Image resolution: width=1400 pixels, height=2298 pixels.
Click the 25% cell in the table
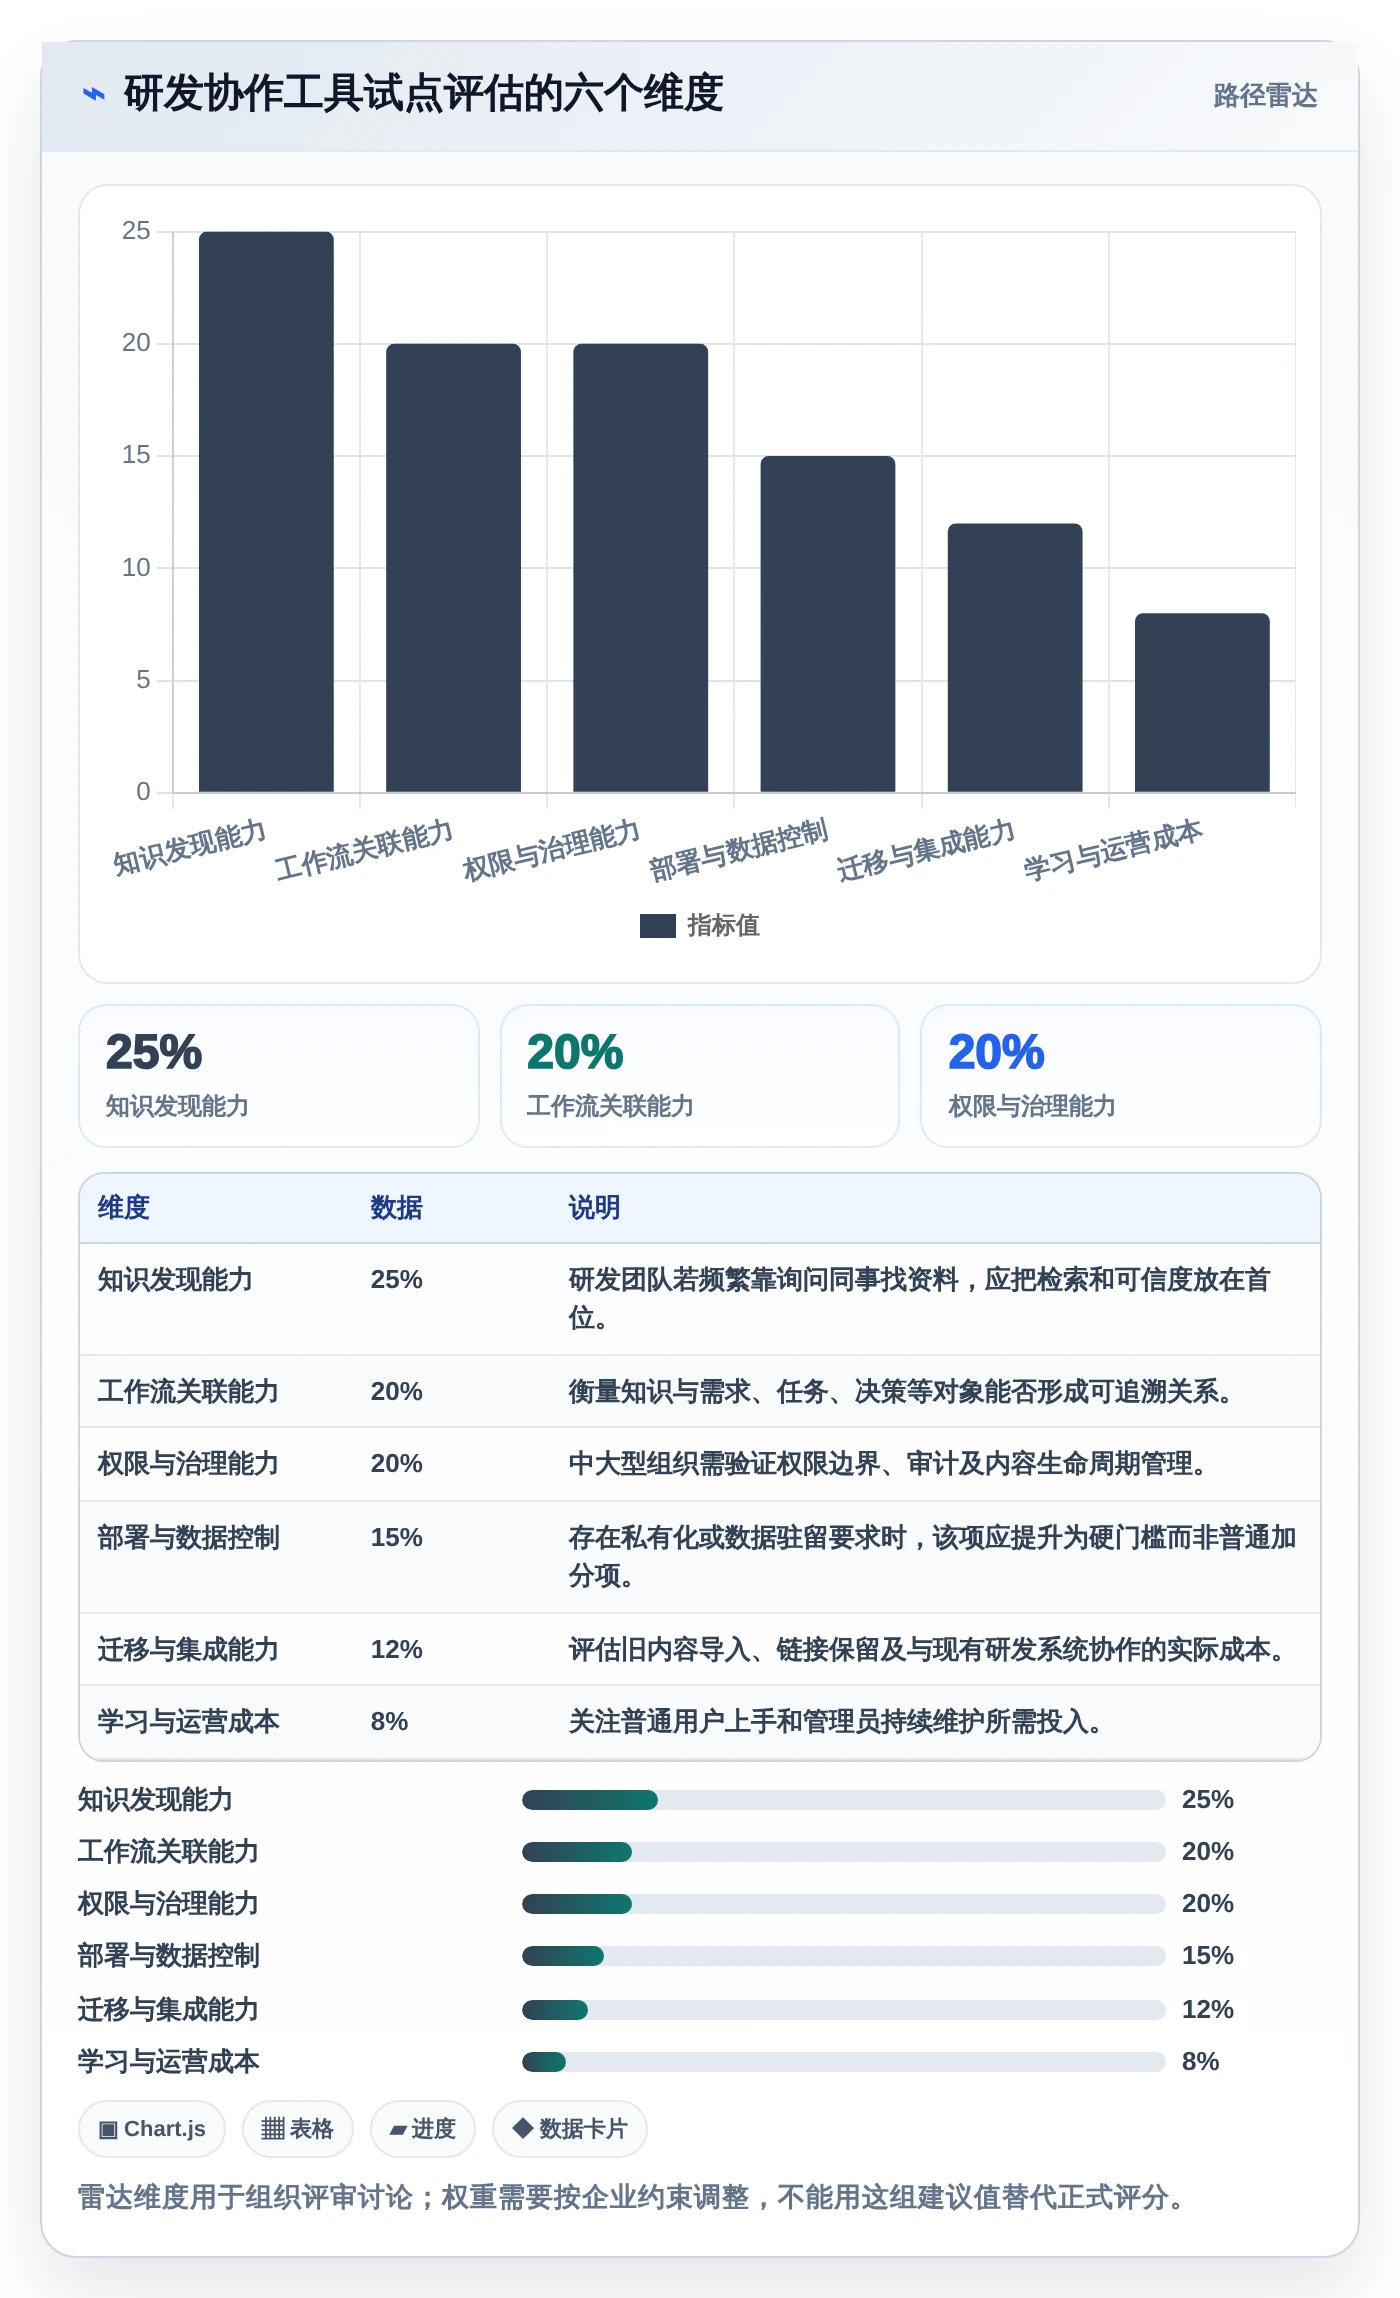pos(396,1280)
